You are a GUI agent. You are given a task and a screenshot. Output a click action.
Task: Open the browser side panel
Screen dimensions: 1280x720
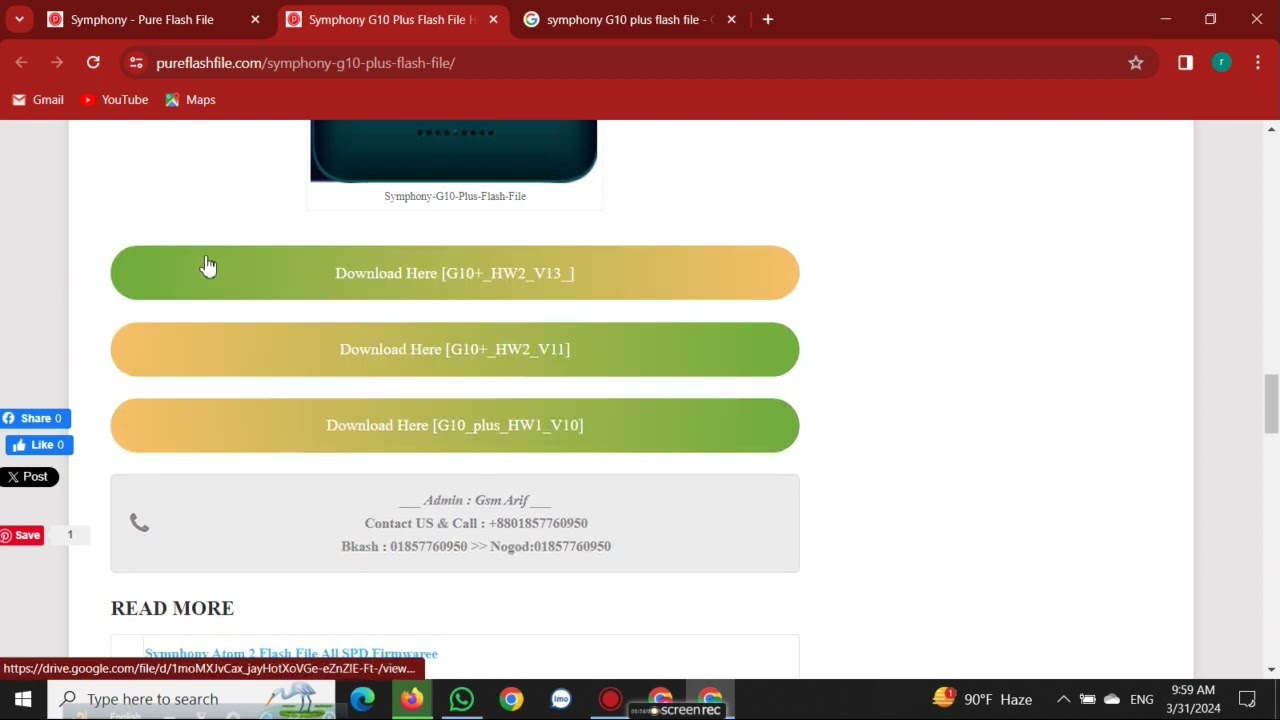click(1185, 62)
